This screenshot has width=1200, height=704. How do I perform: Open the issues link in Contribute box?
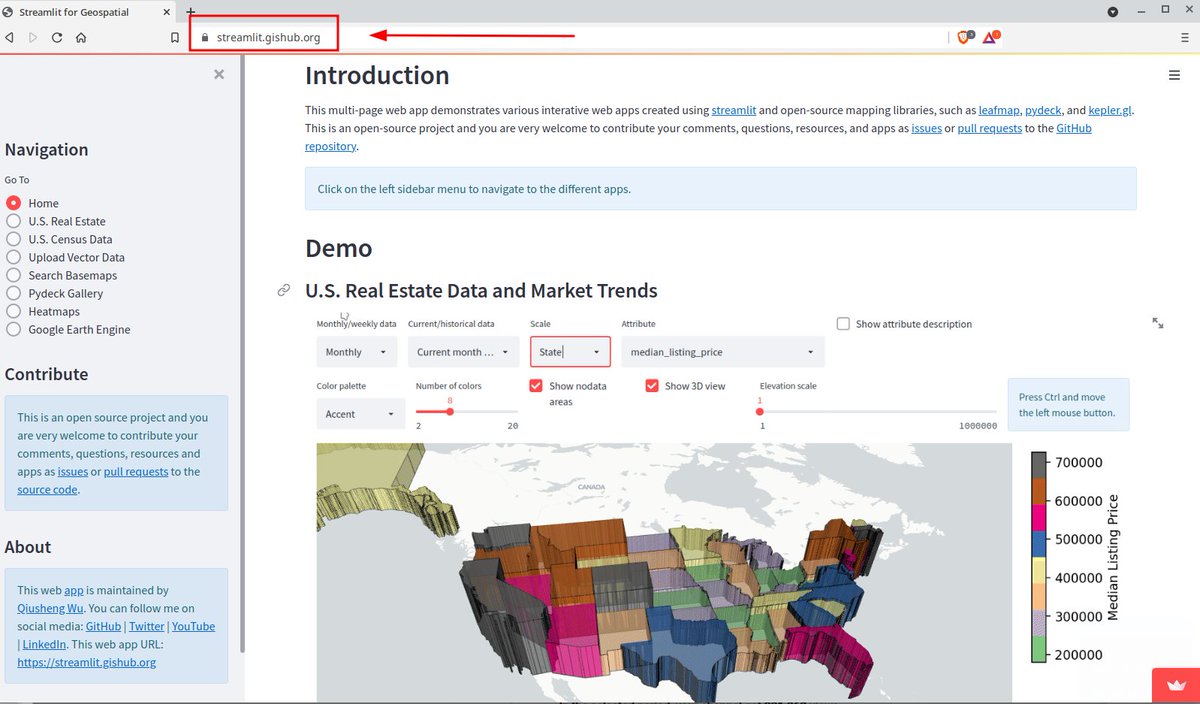coord(73,472)
